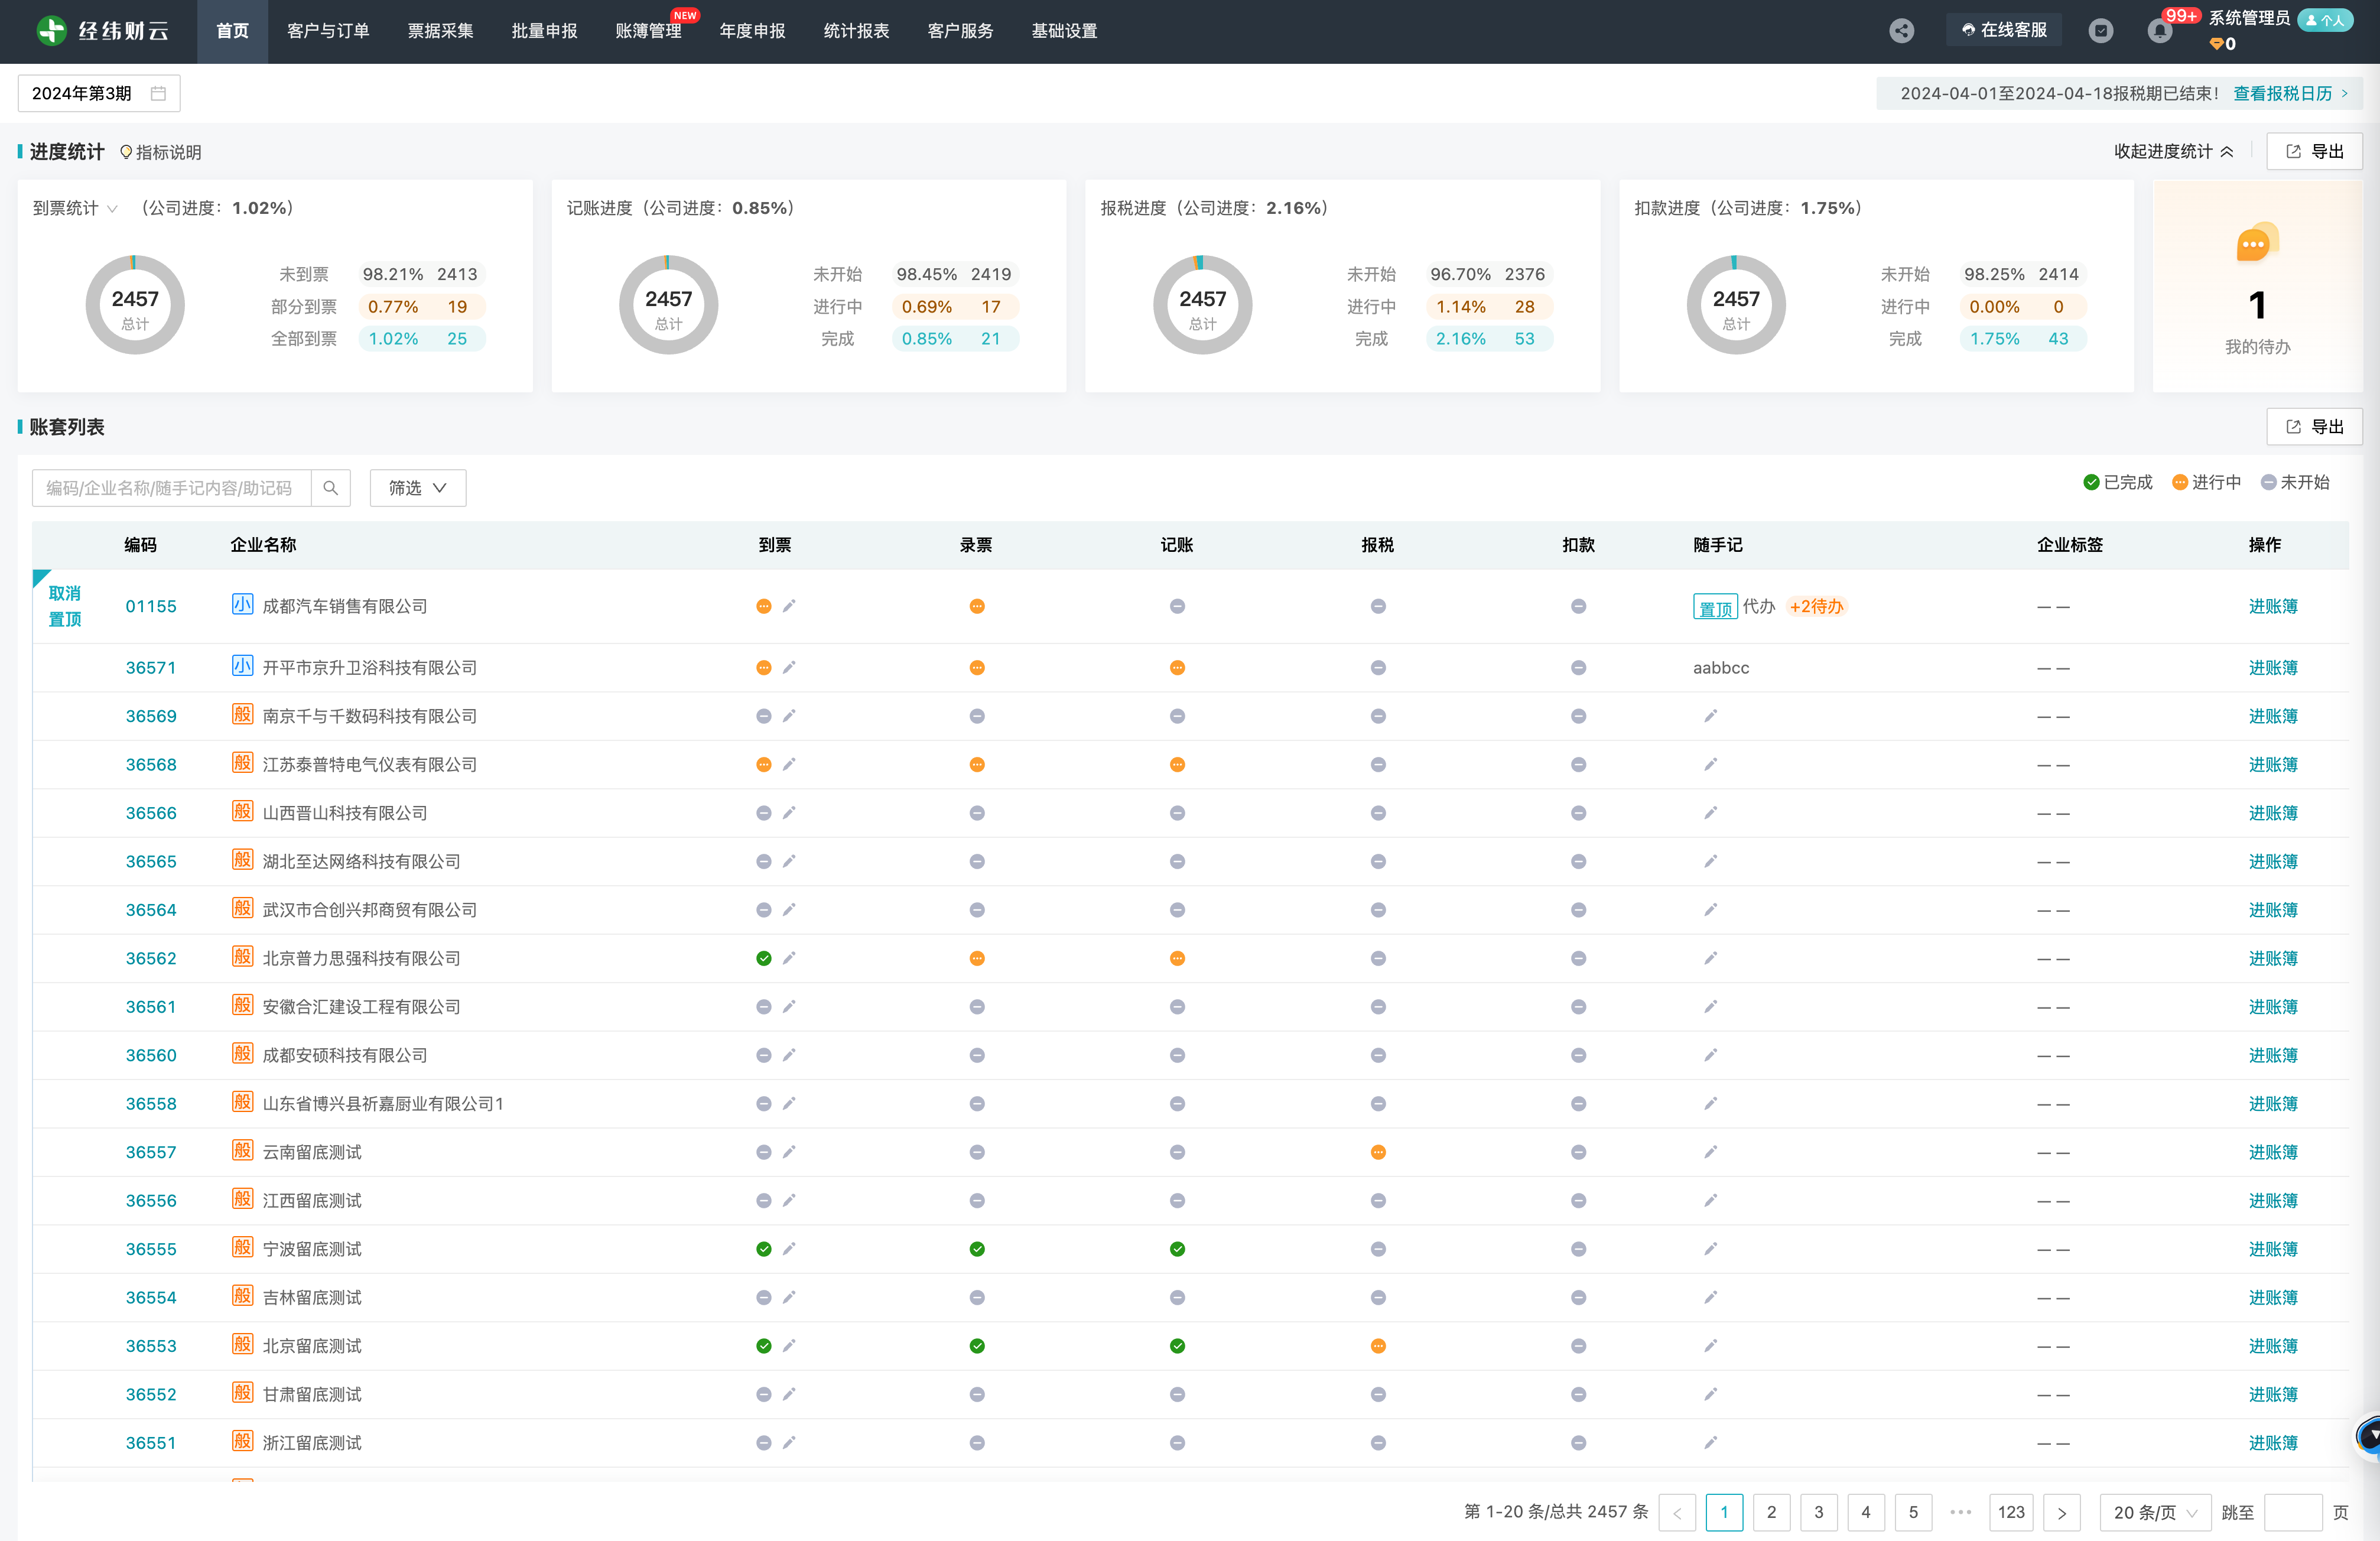This screenshot has width=2380, height=1541.
Task: Click the calendar icon in period picker
Action: tap(158, 93)
